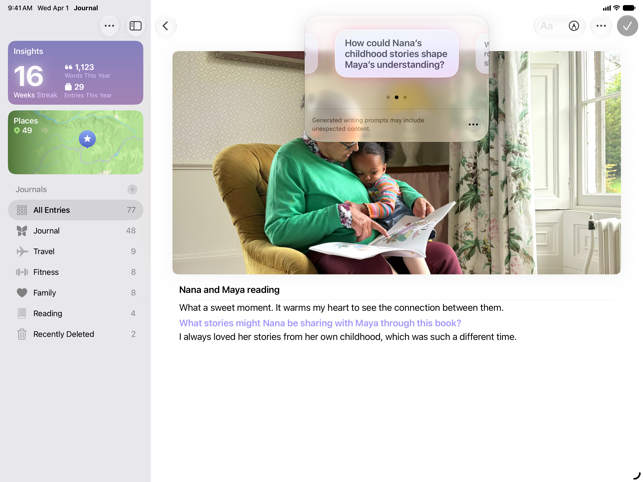643x482 pixels.
Task: Open Recently Deleted trash folder
Action: pyautogui.click(x=75, y=334)
